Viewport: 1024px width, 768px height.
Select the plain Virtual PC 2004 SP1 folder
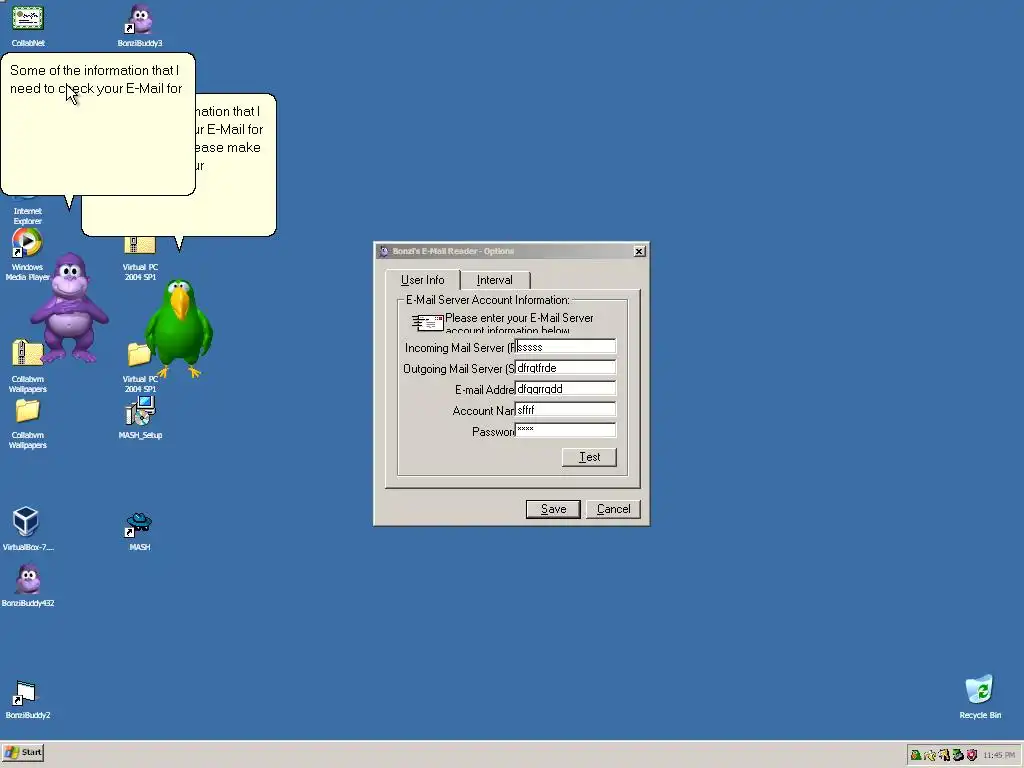[x=138, y=354]
